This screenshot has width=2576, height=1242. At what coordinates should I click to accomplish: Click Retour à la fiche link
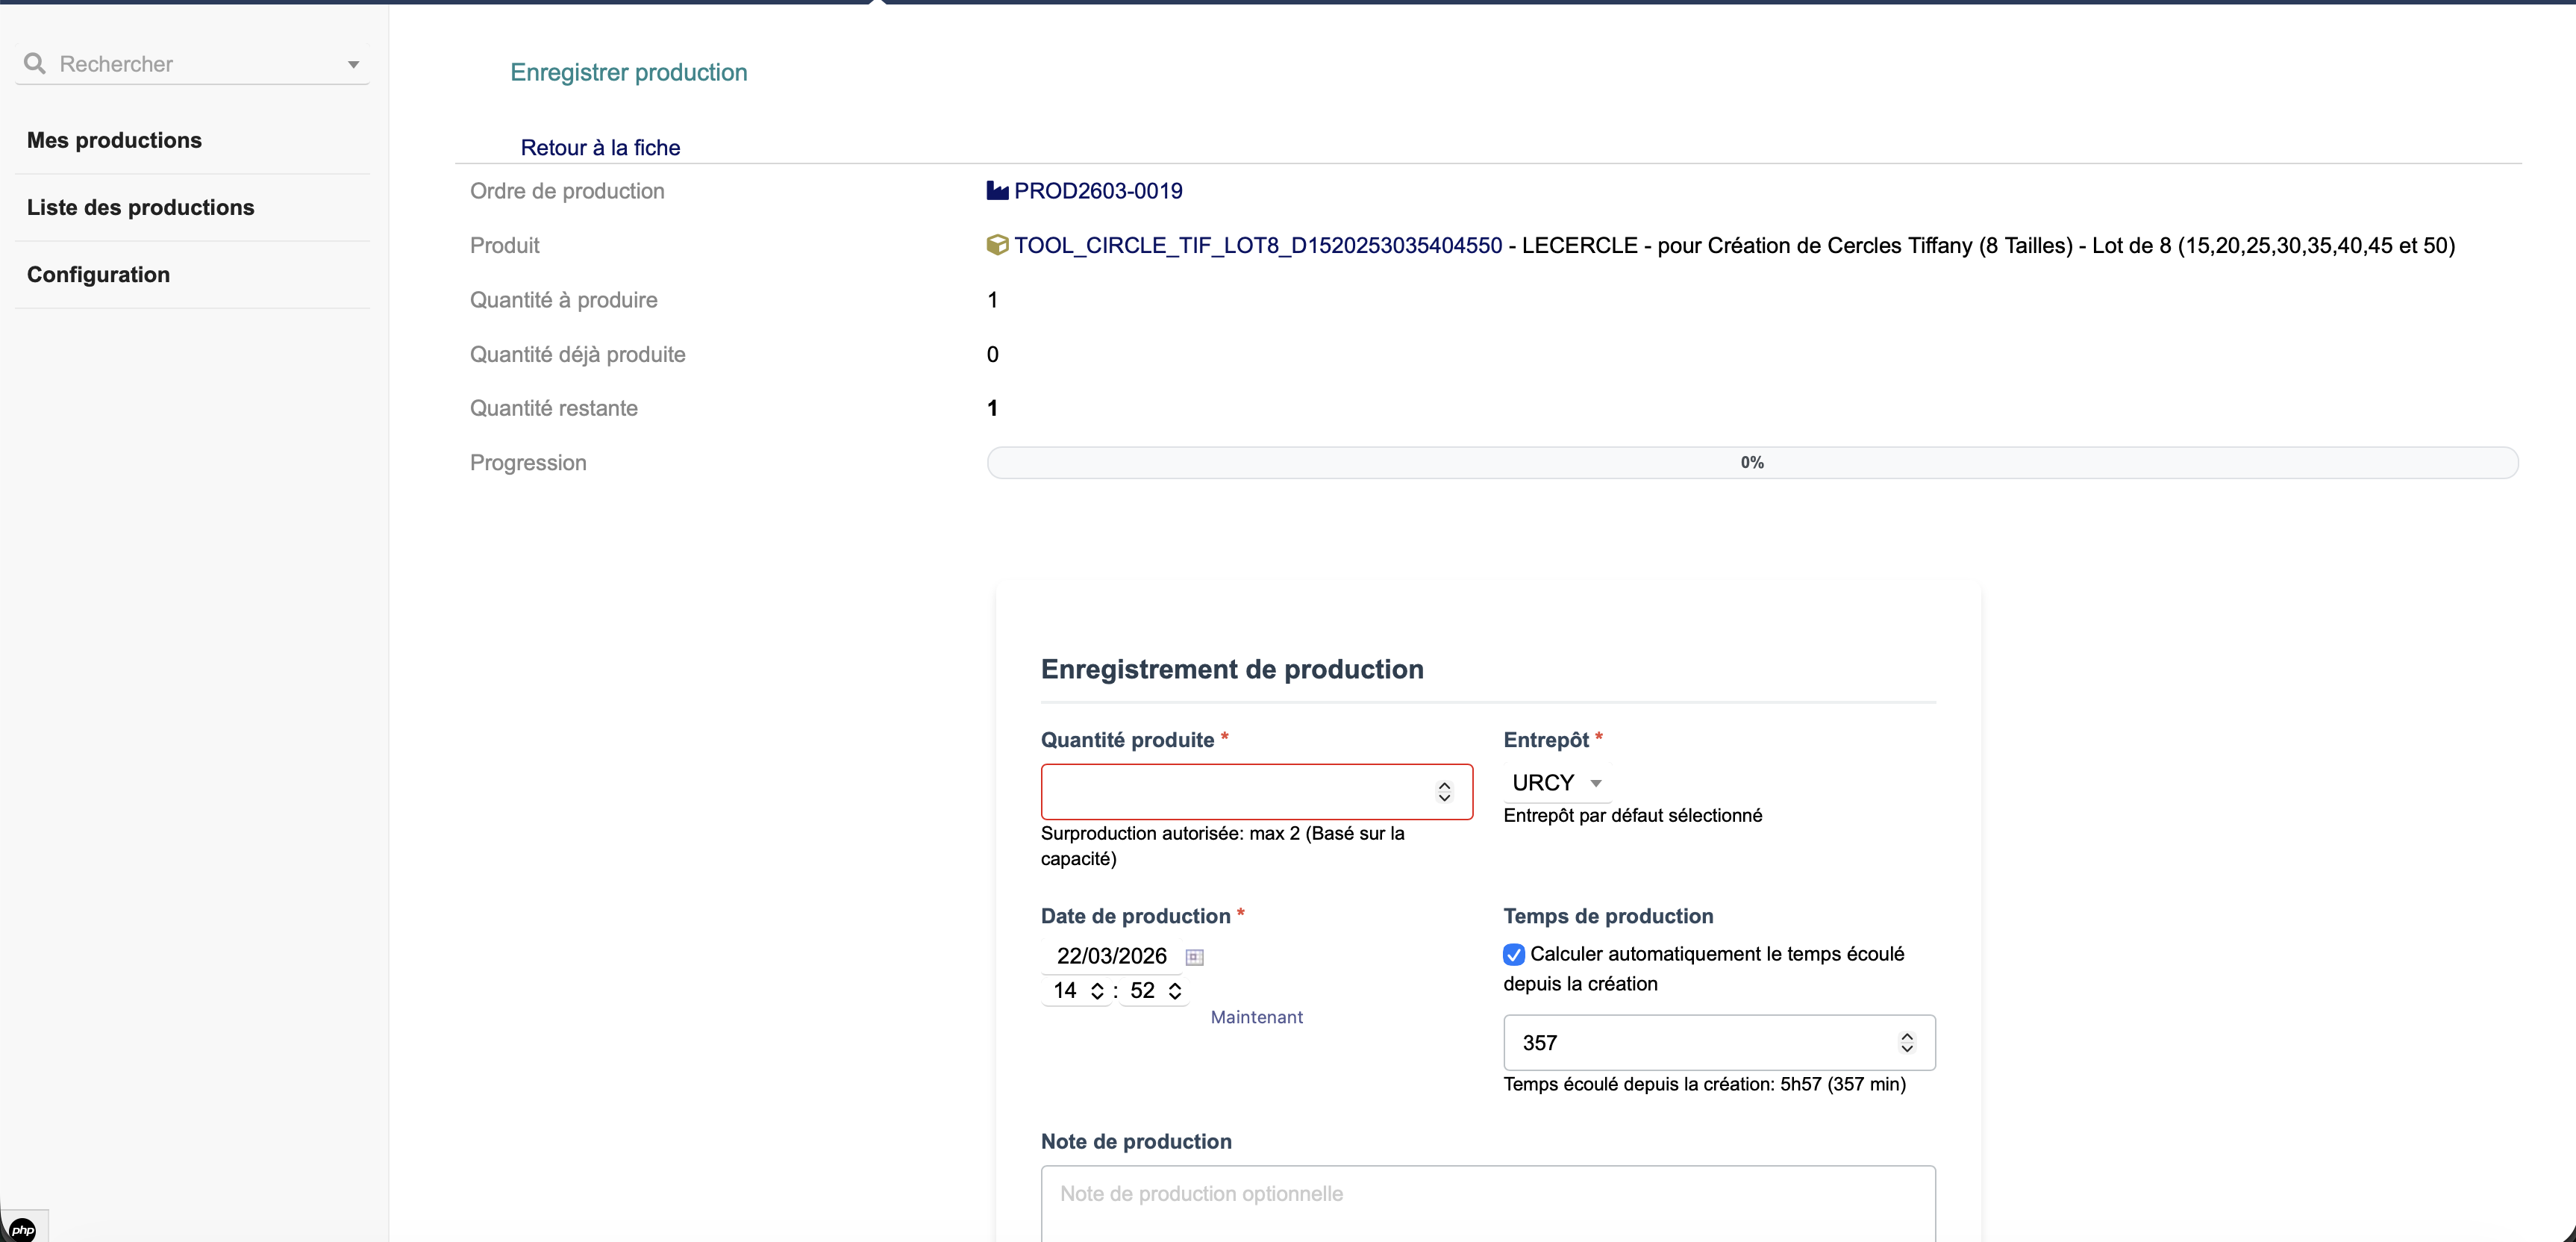click(x=600, y=148)
